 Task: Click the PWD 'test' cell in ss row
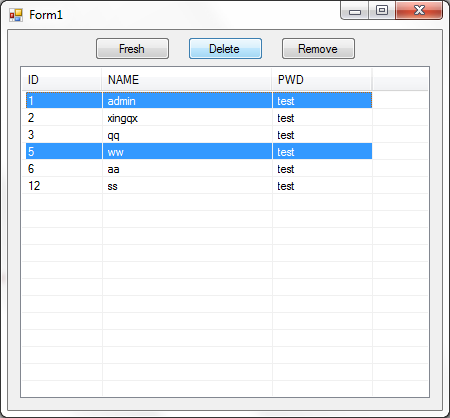[x=322, y=186]
